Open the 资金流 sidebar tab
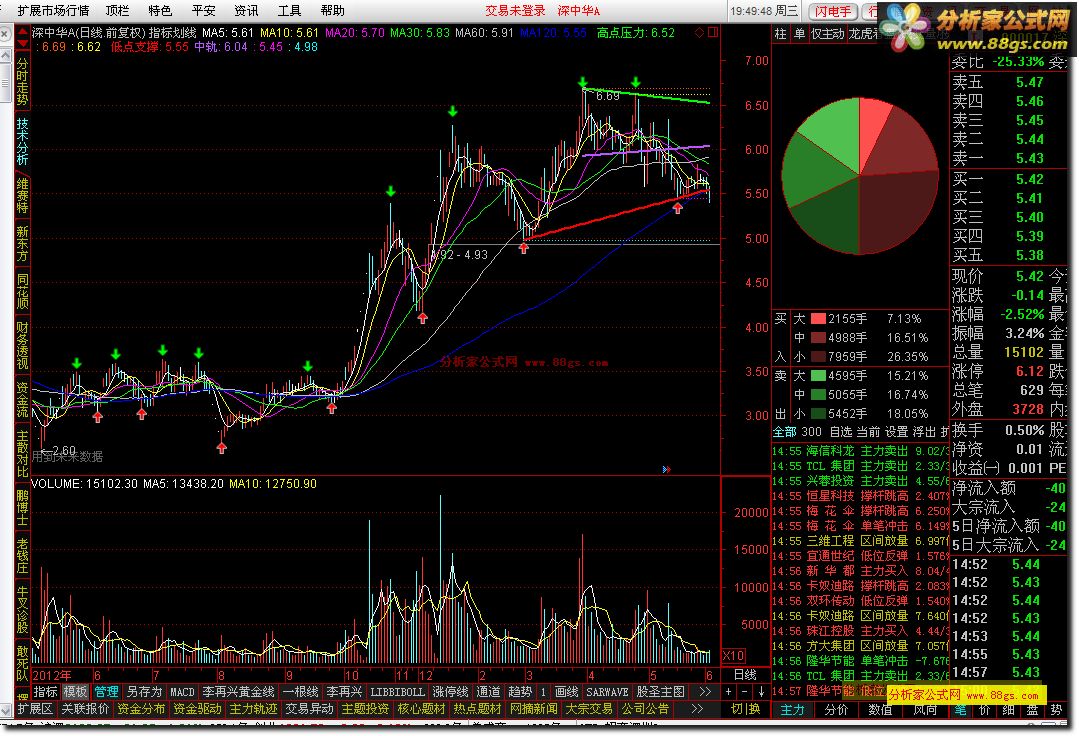 [22, 400]
